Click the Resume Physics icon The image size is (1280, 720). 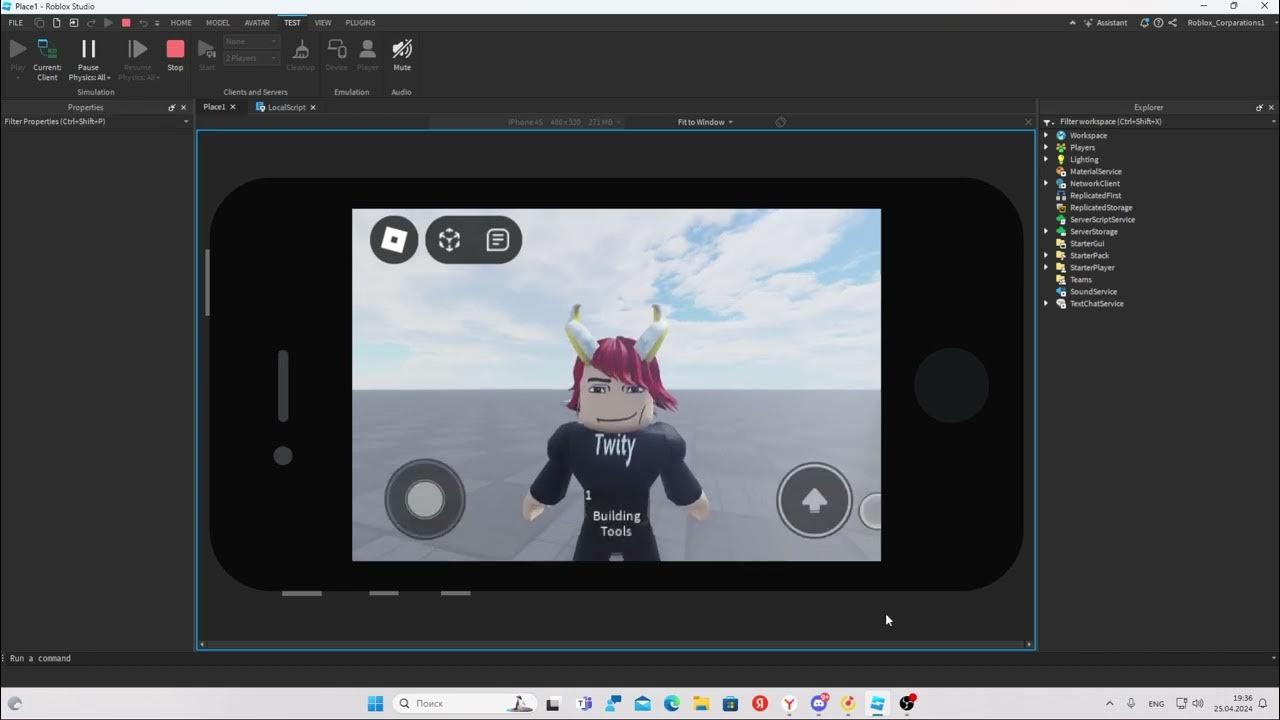click(138, 49)
